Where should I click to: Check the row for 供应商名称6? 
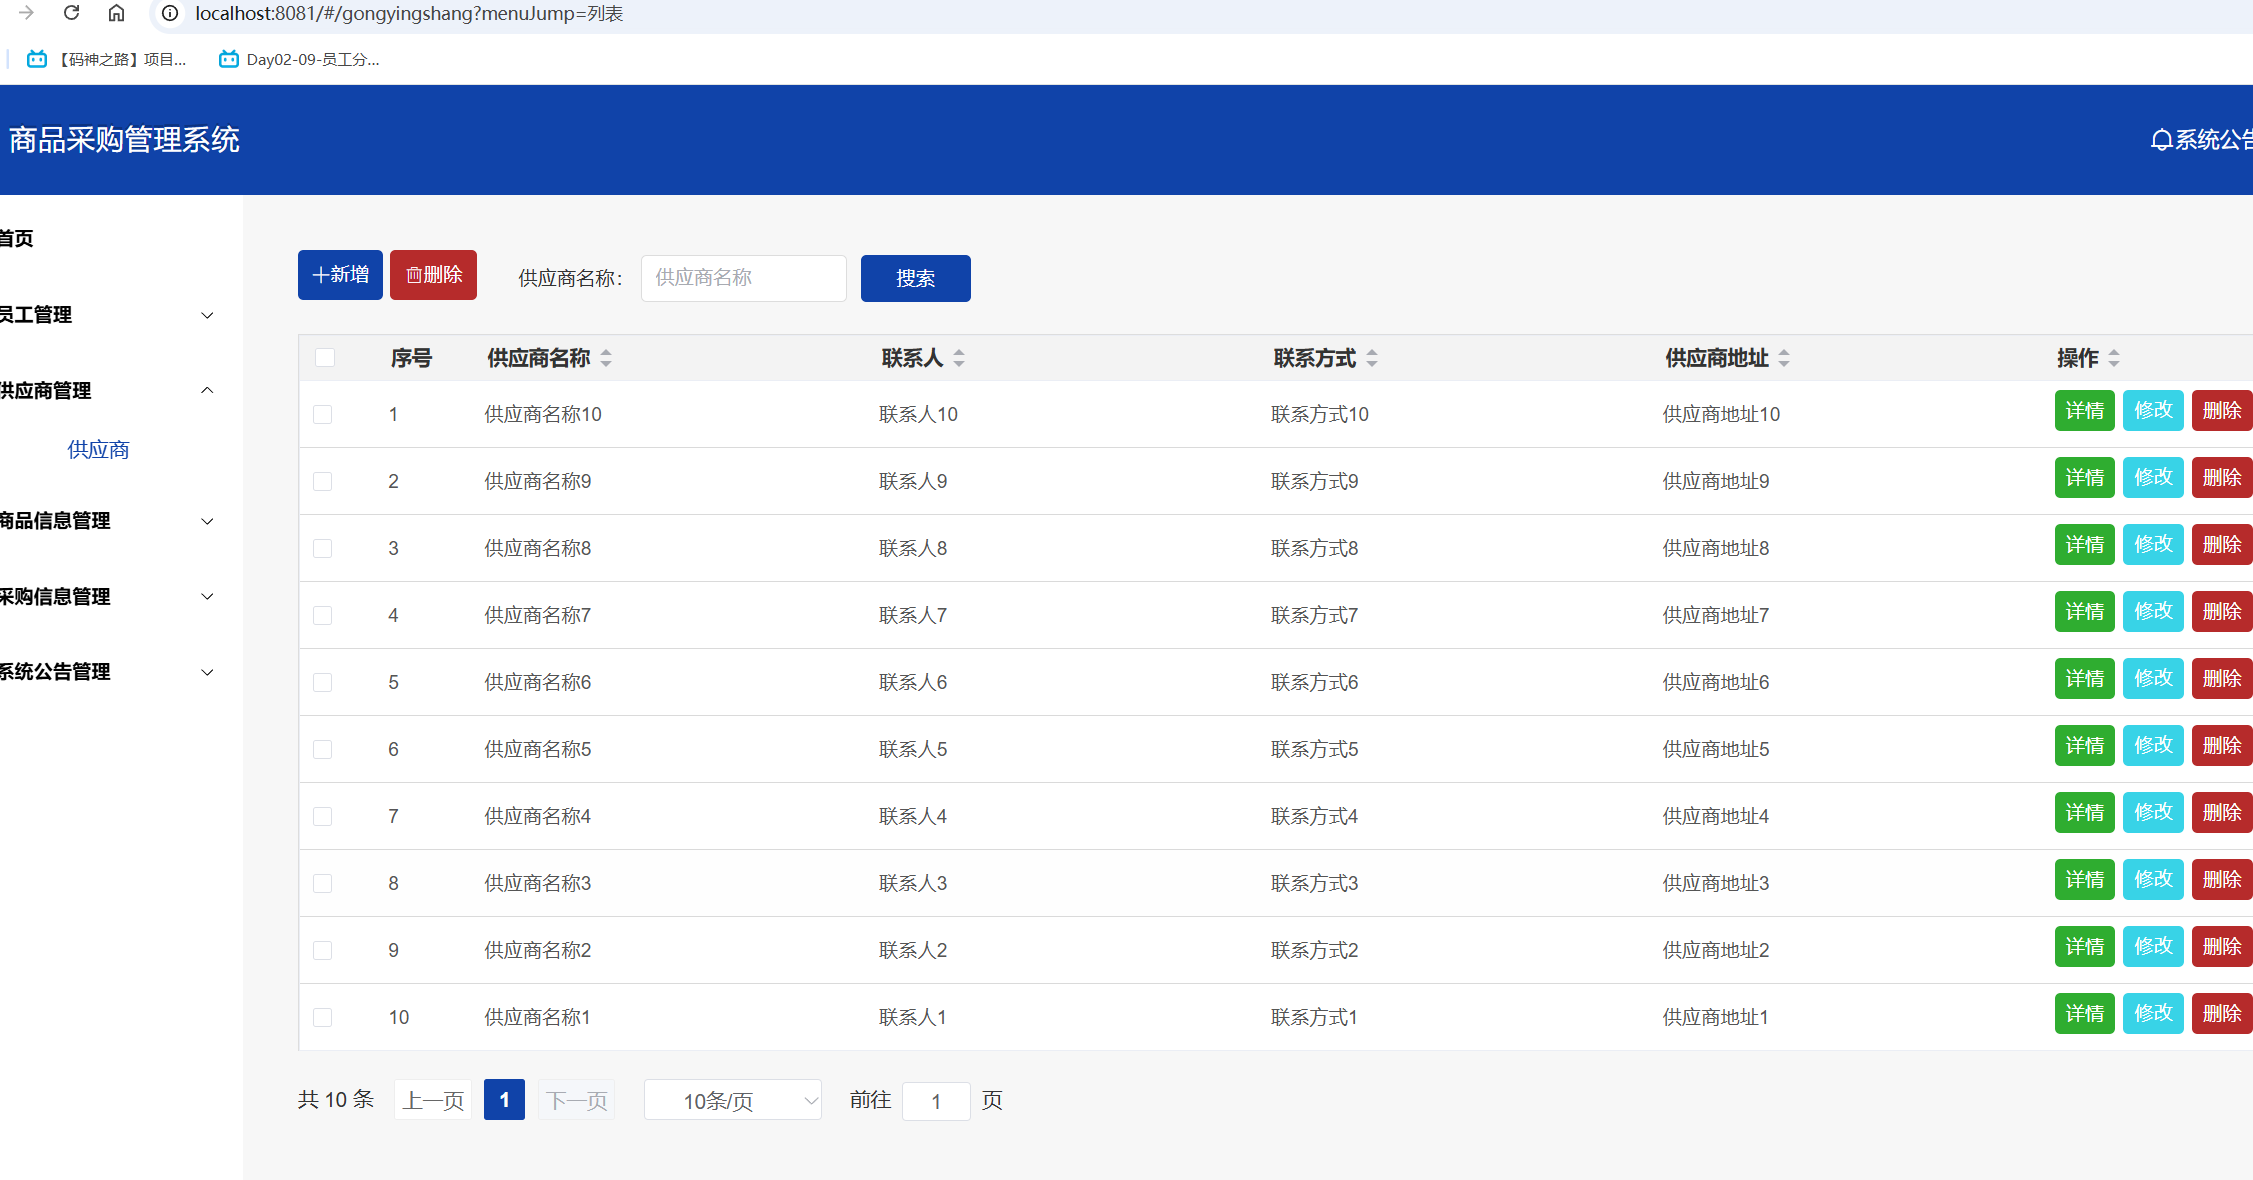pyautogui.click(x=323, y=682)
